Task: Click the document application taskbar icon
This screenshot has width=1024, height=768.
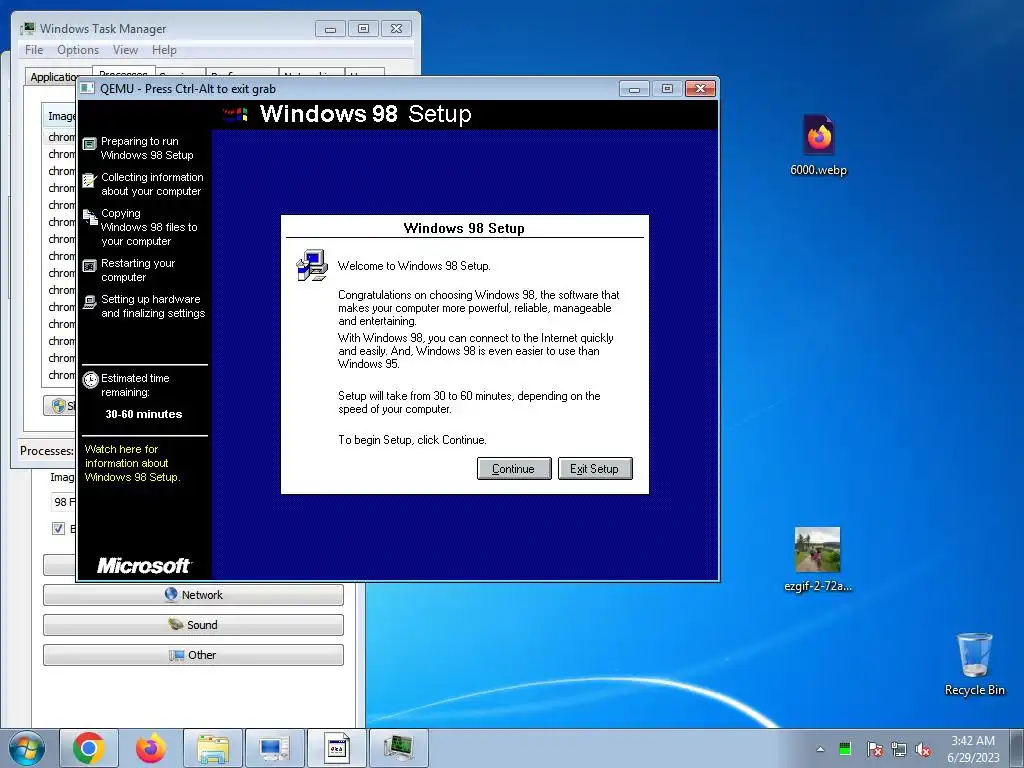Action: pos(337,748)
